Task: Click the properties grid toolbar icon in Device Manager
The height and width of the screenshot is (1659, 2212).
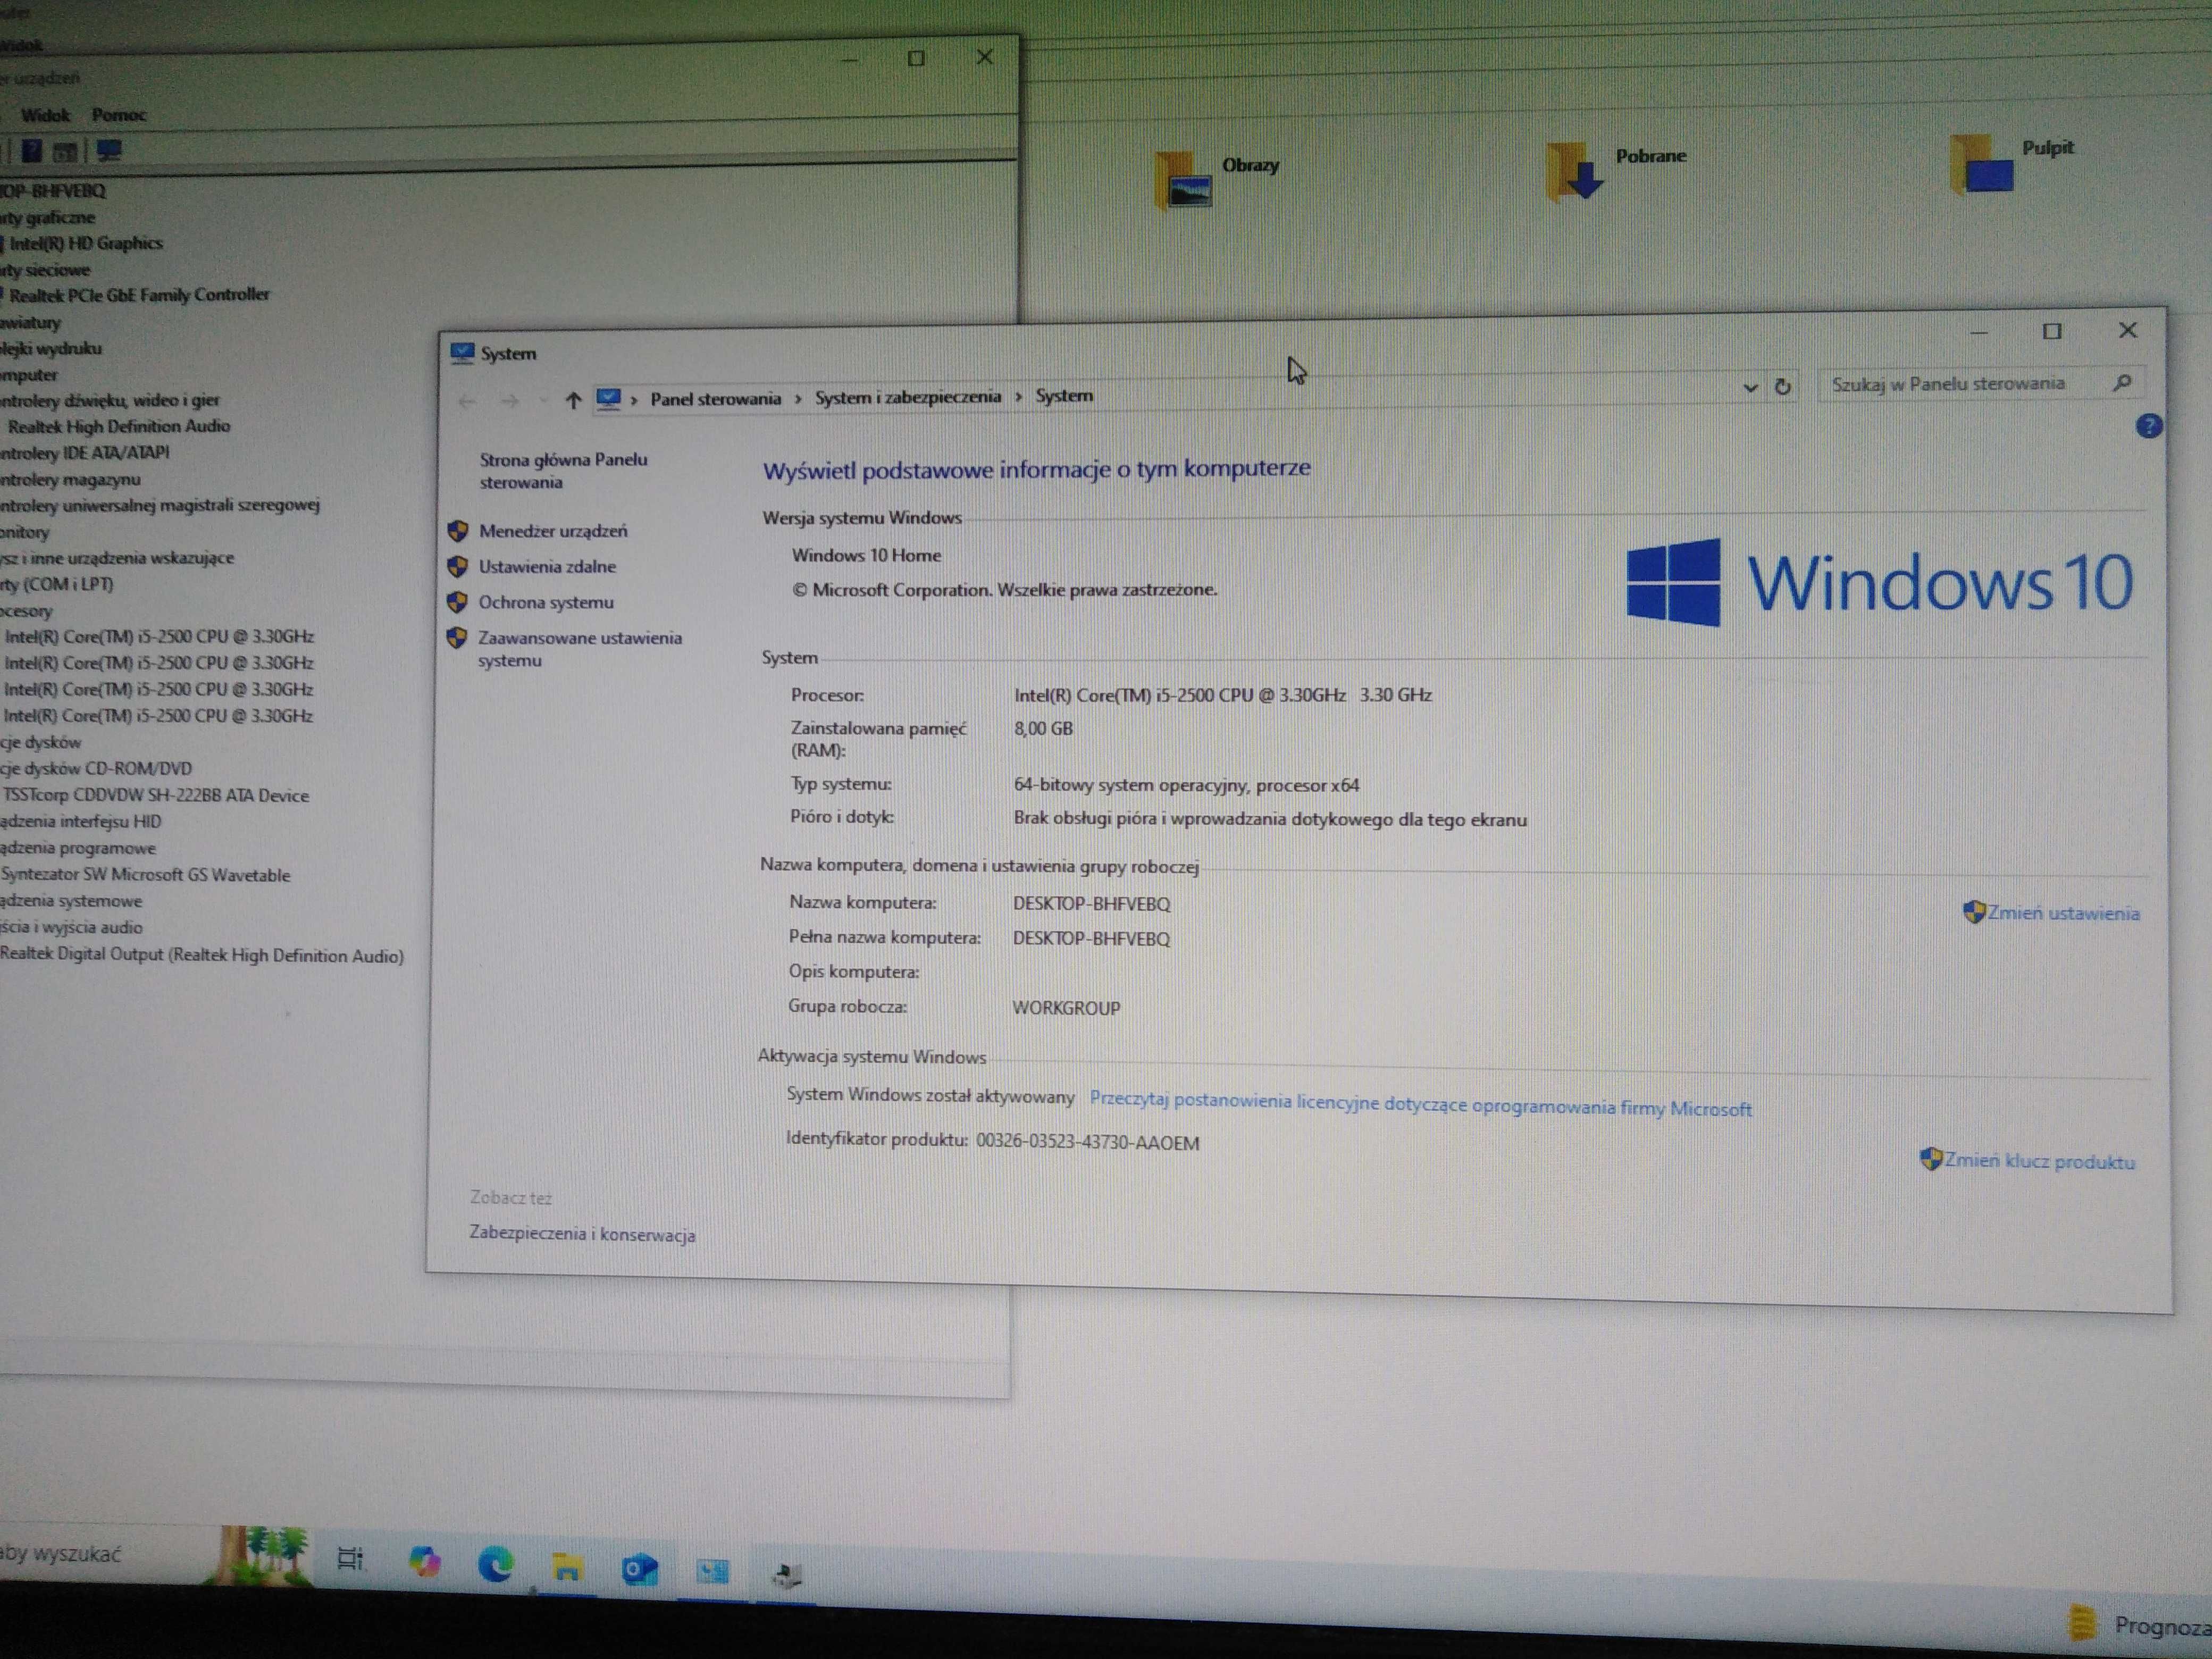Action: tap(66, 151)
